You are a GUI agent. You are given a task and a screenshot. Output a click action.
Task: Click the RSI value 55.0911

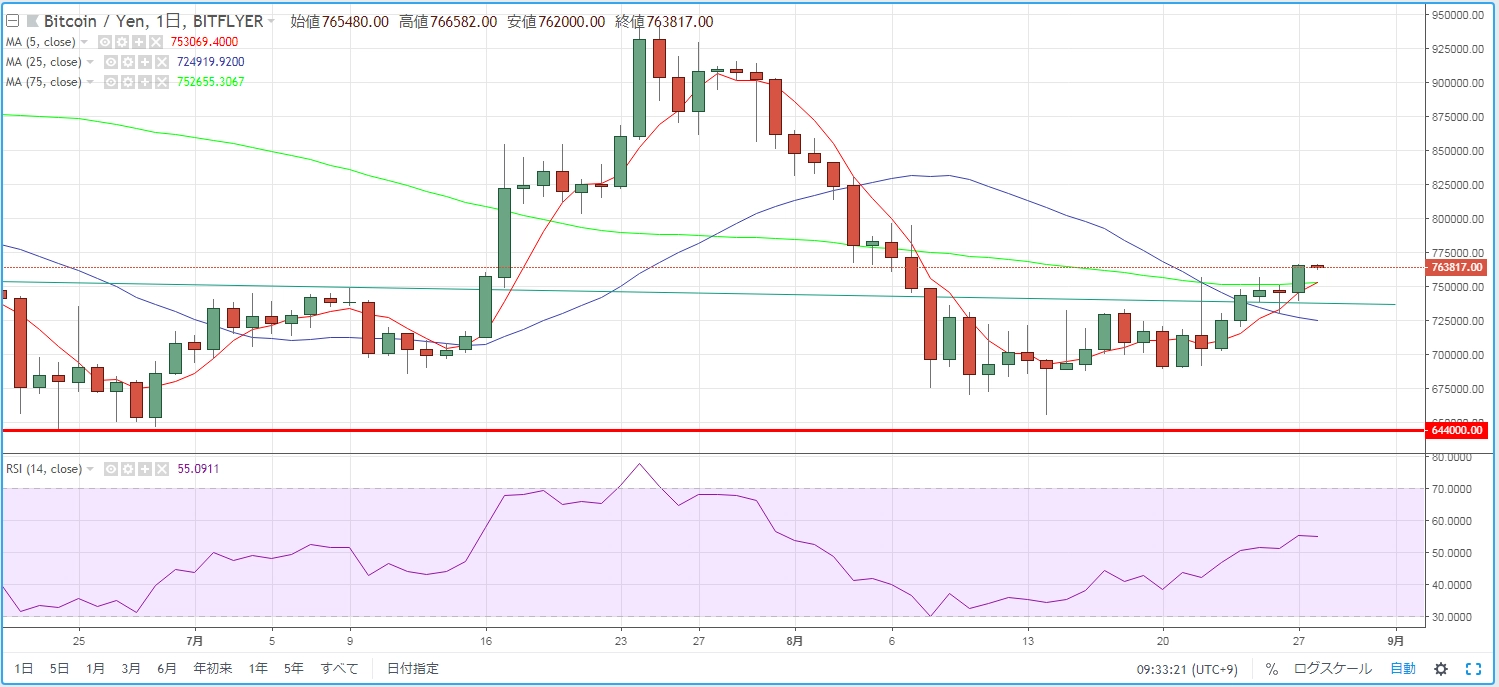(x=198, y=469)
